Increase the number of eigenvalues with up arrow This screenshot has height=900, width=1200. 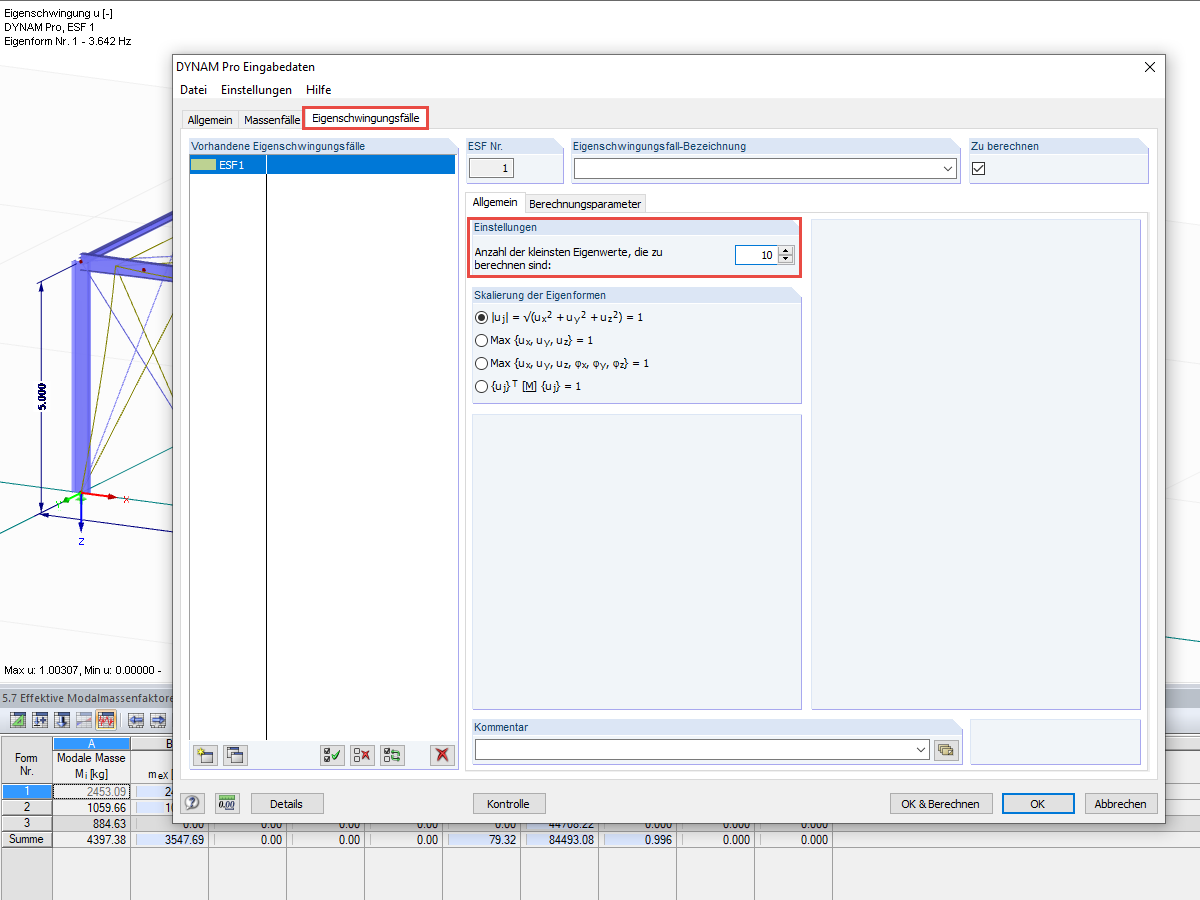pos(785,250)
